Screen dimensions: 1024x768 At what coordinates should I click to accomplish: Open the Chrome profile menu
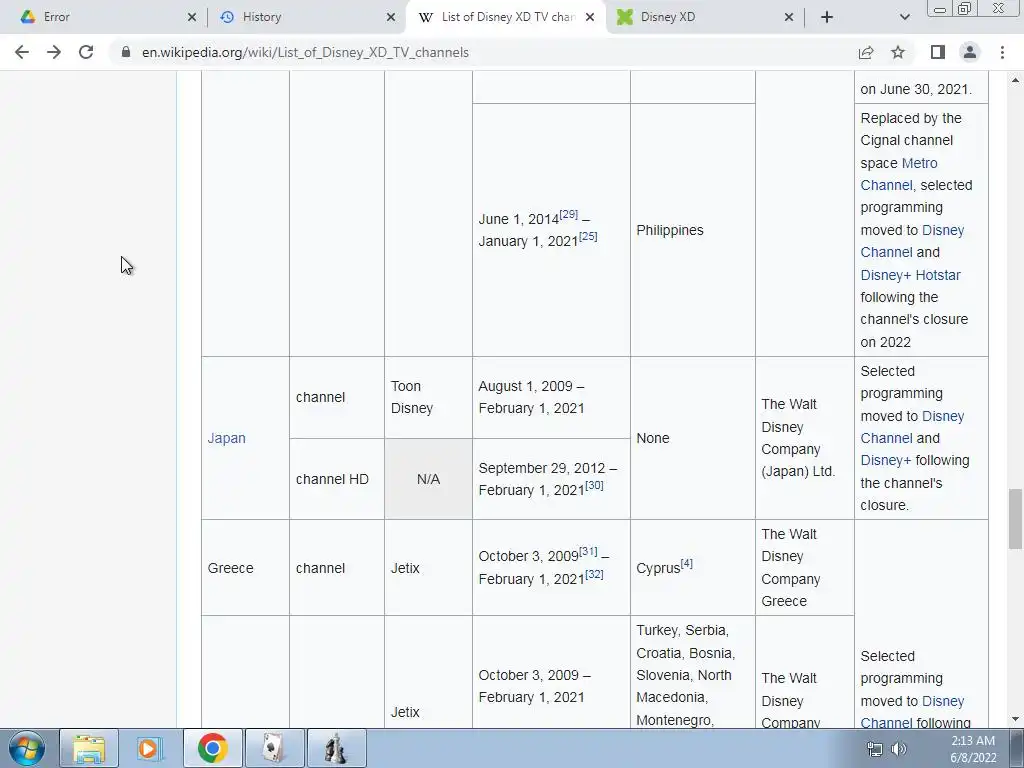click(970, 52)
